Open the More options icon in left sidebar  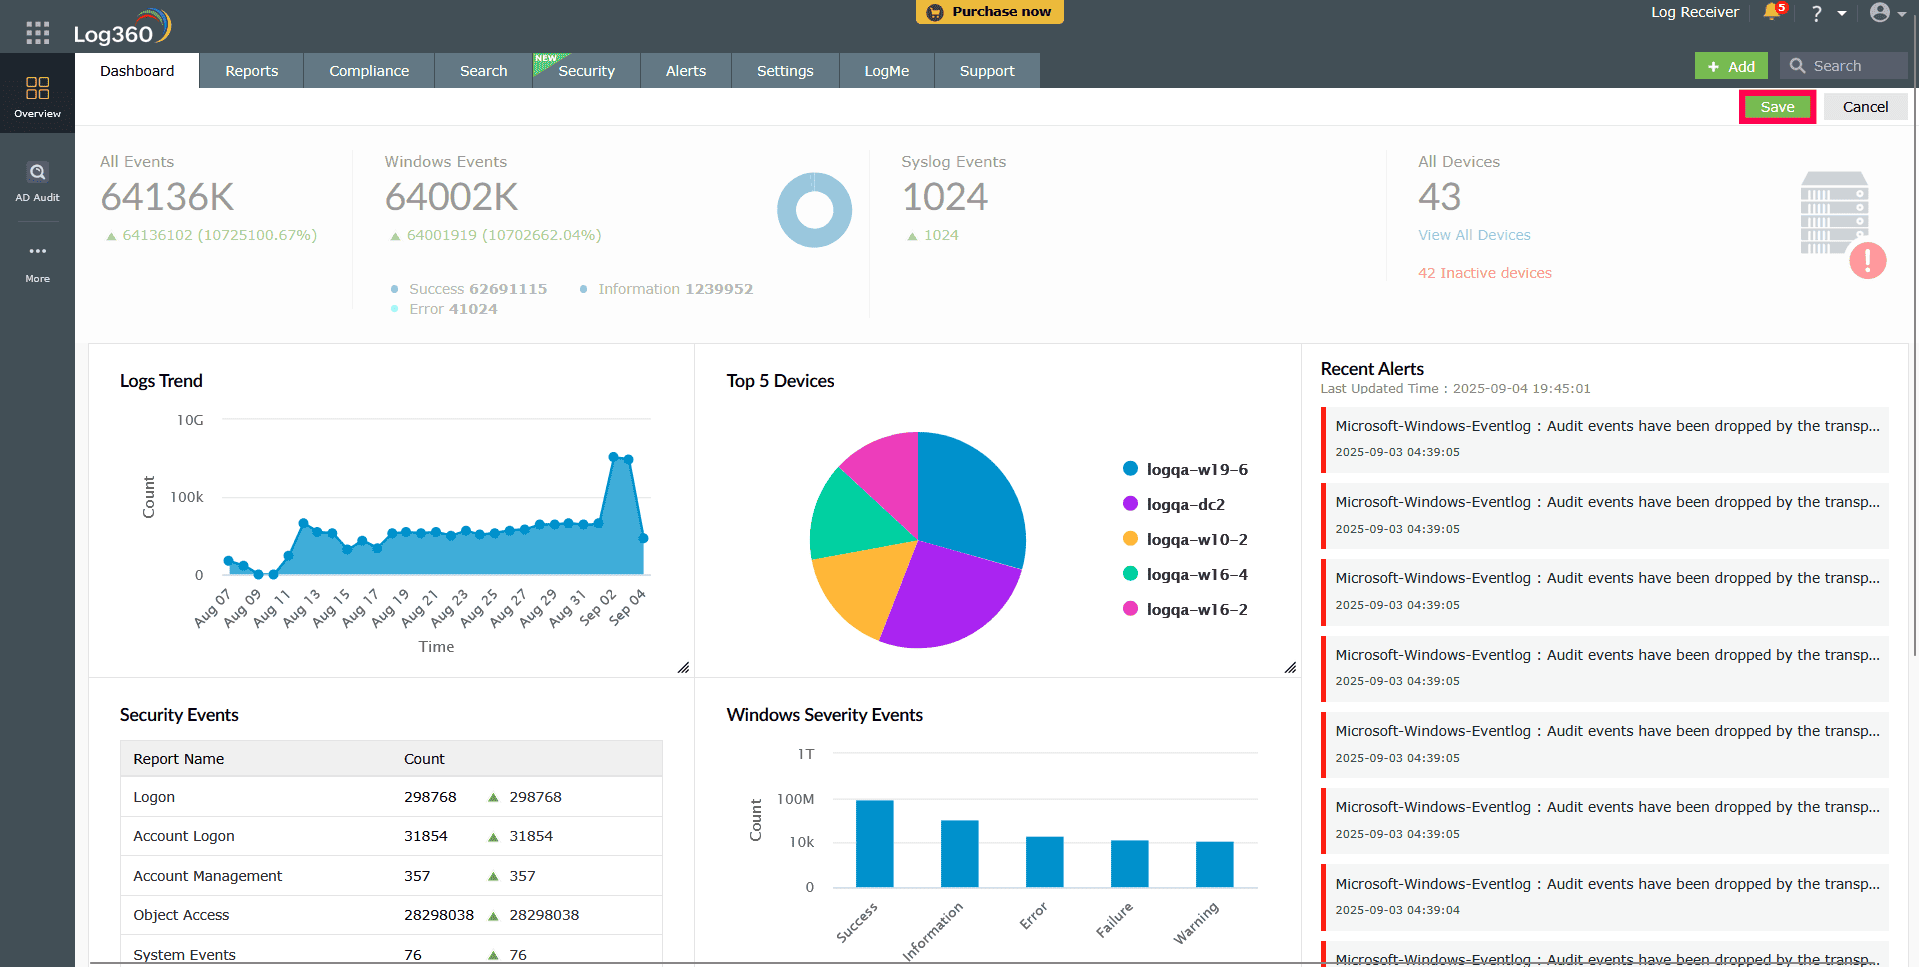coord(37,251)
